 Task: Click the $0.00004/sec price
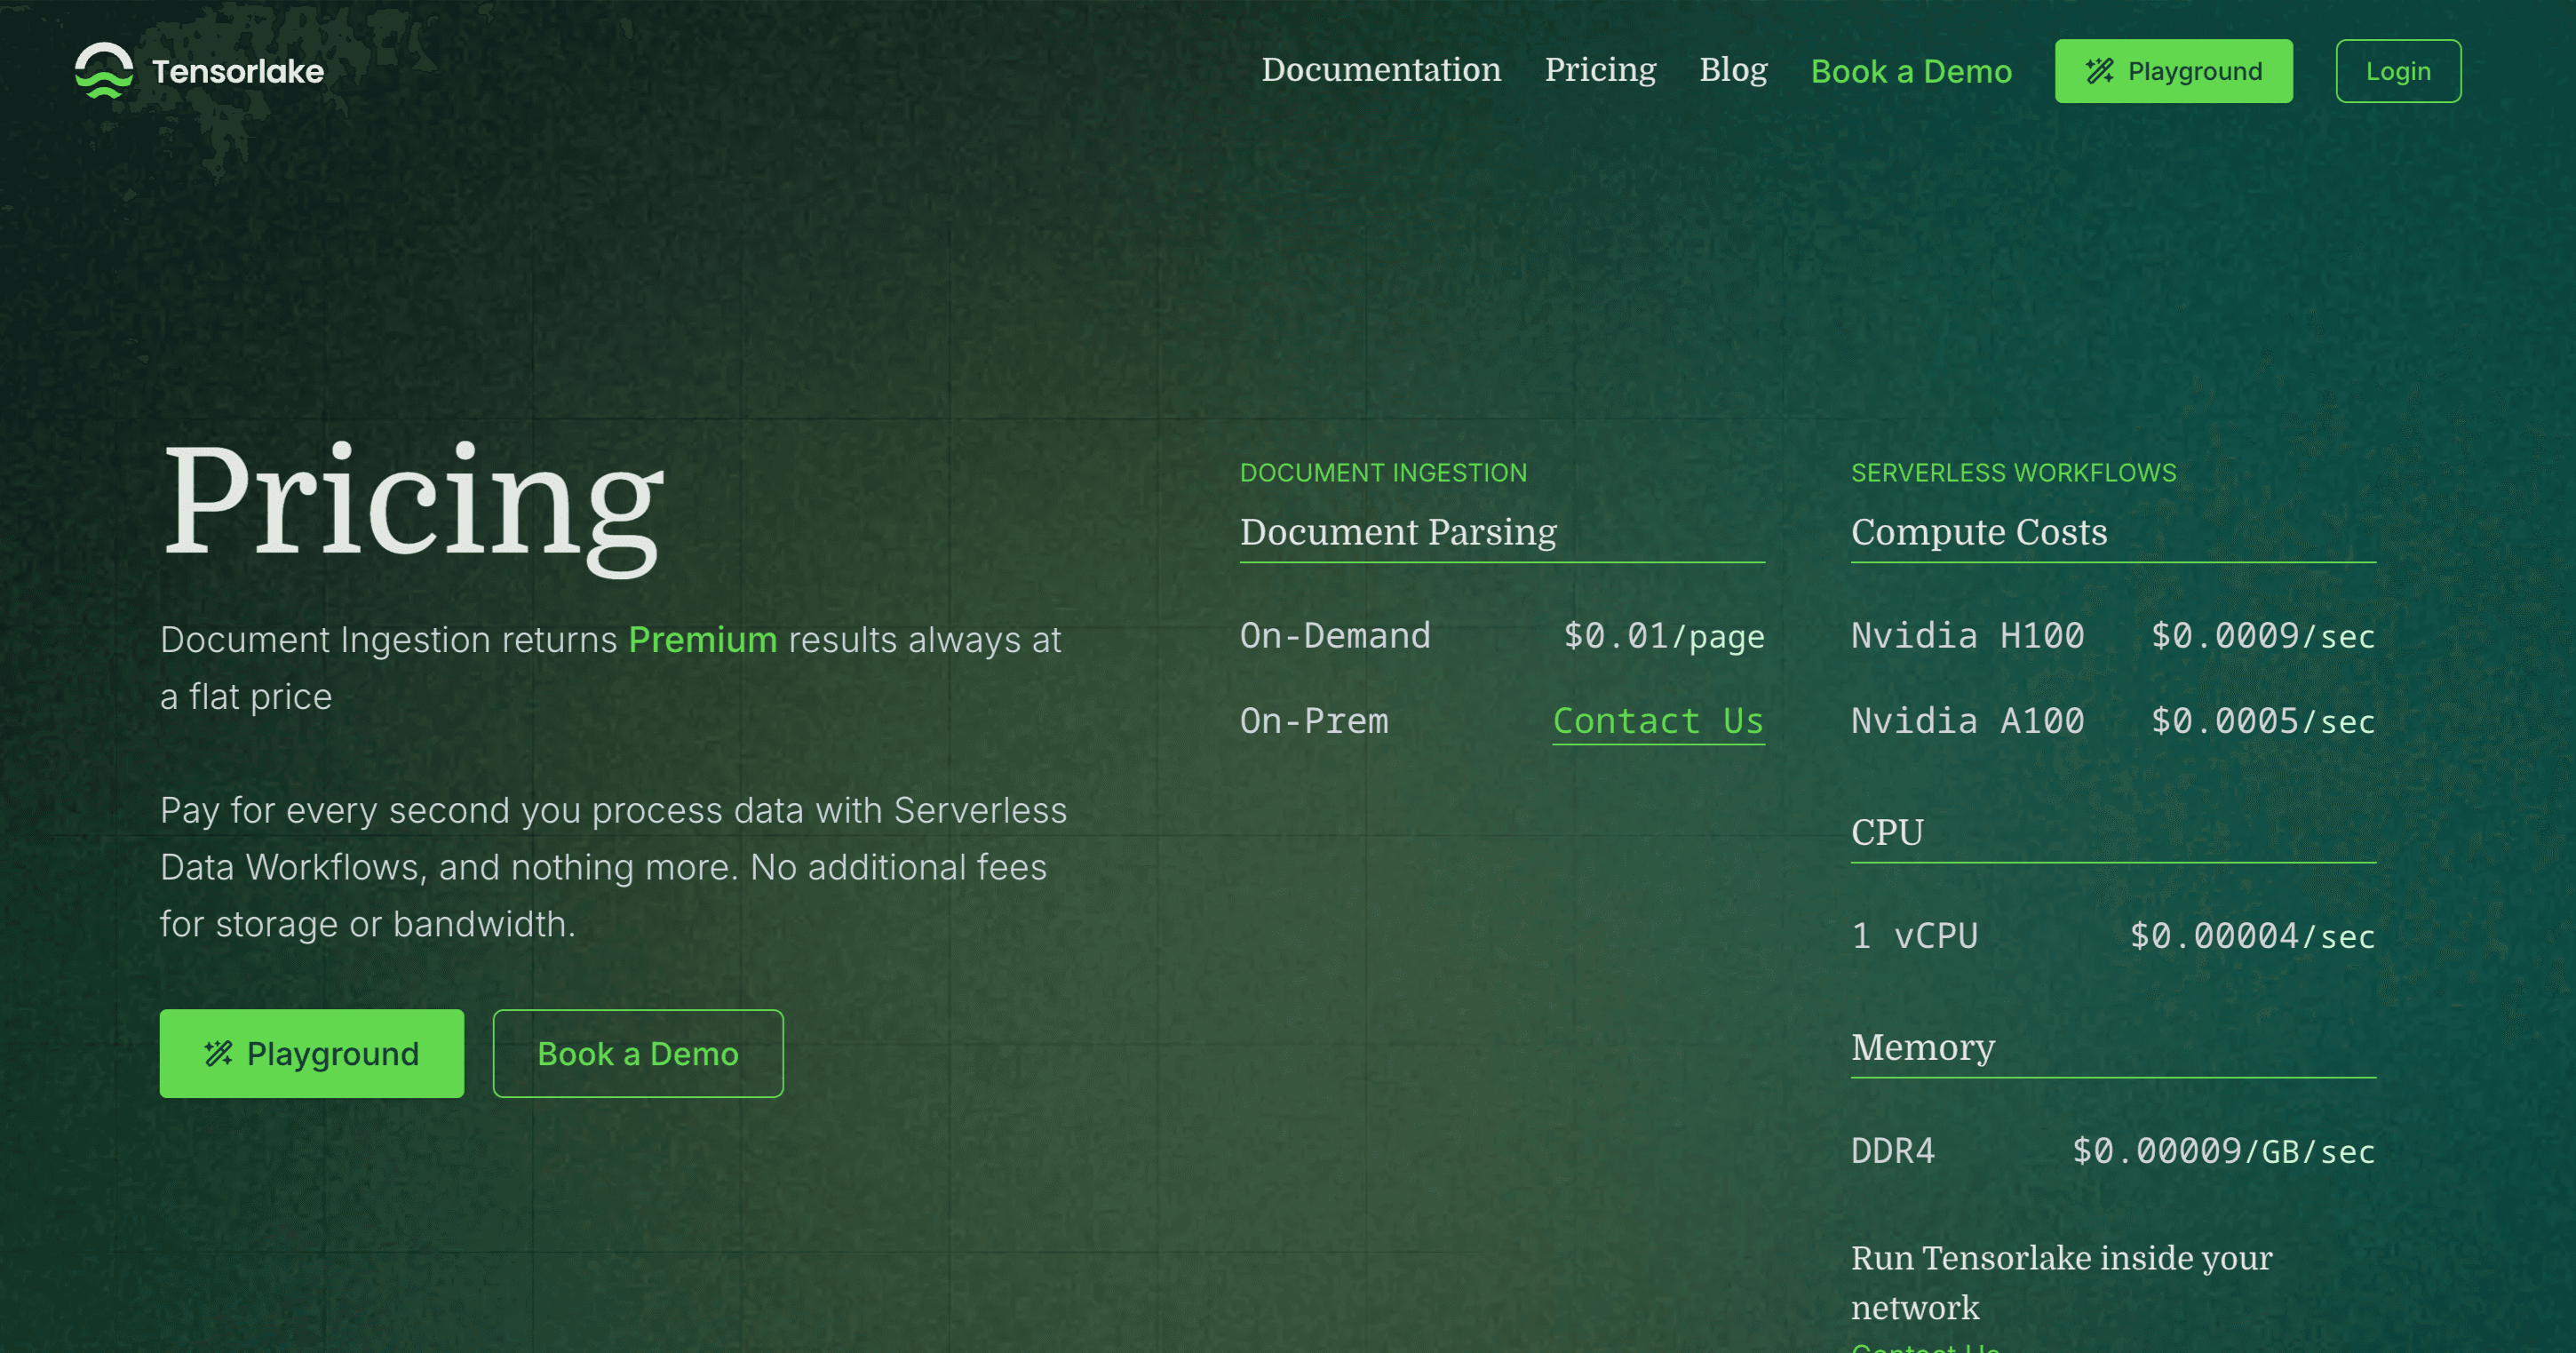pyautogui.click(x=2252, y=936)
